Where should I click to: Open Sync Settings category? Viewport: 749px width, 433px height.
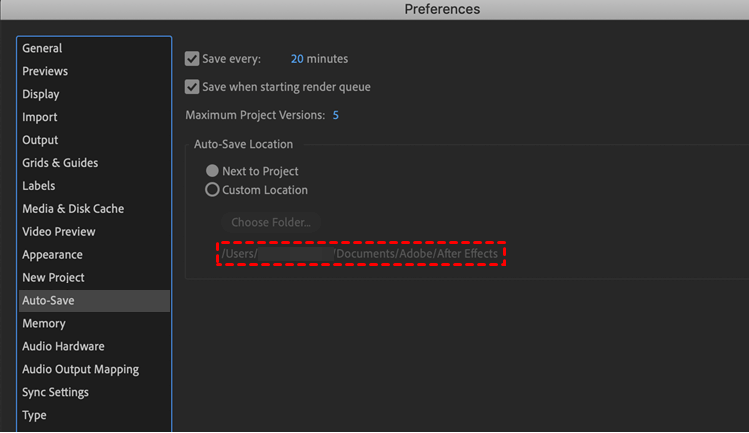point(55,393)
